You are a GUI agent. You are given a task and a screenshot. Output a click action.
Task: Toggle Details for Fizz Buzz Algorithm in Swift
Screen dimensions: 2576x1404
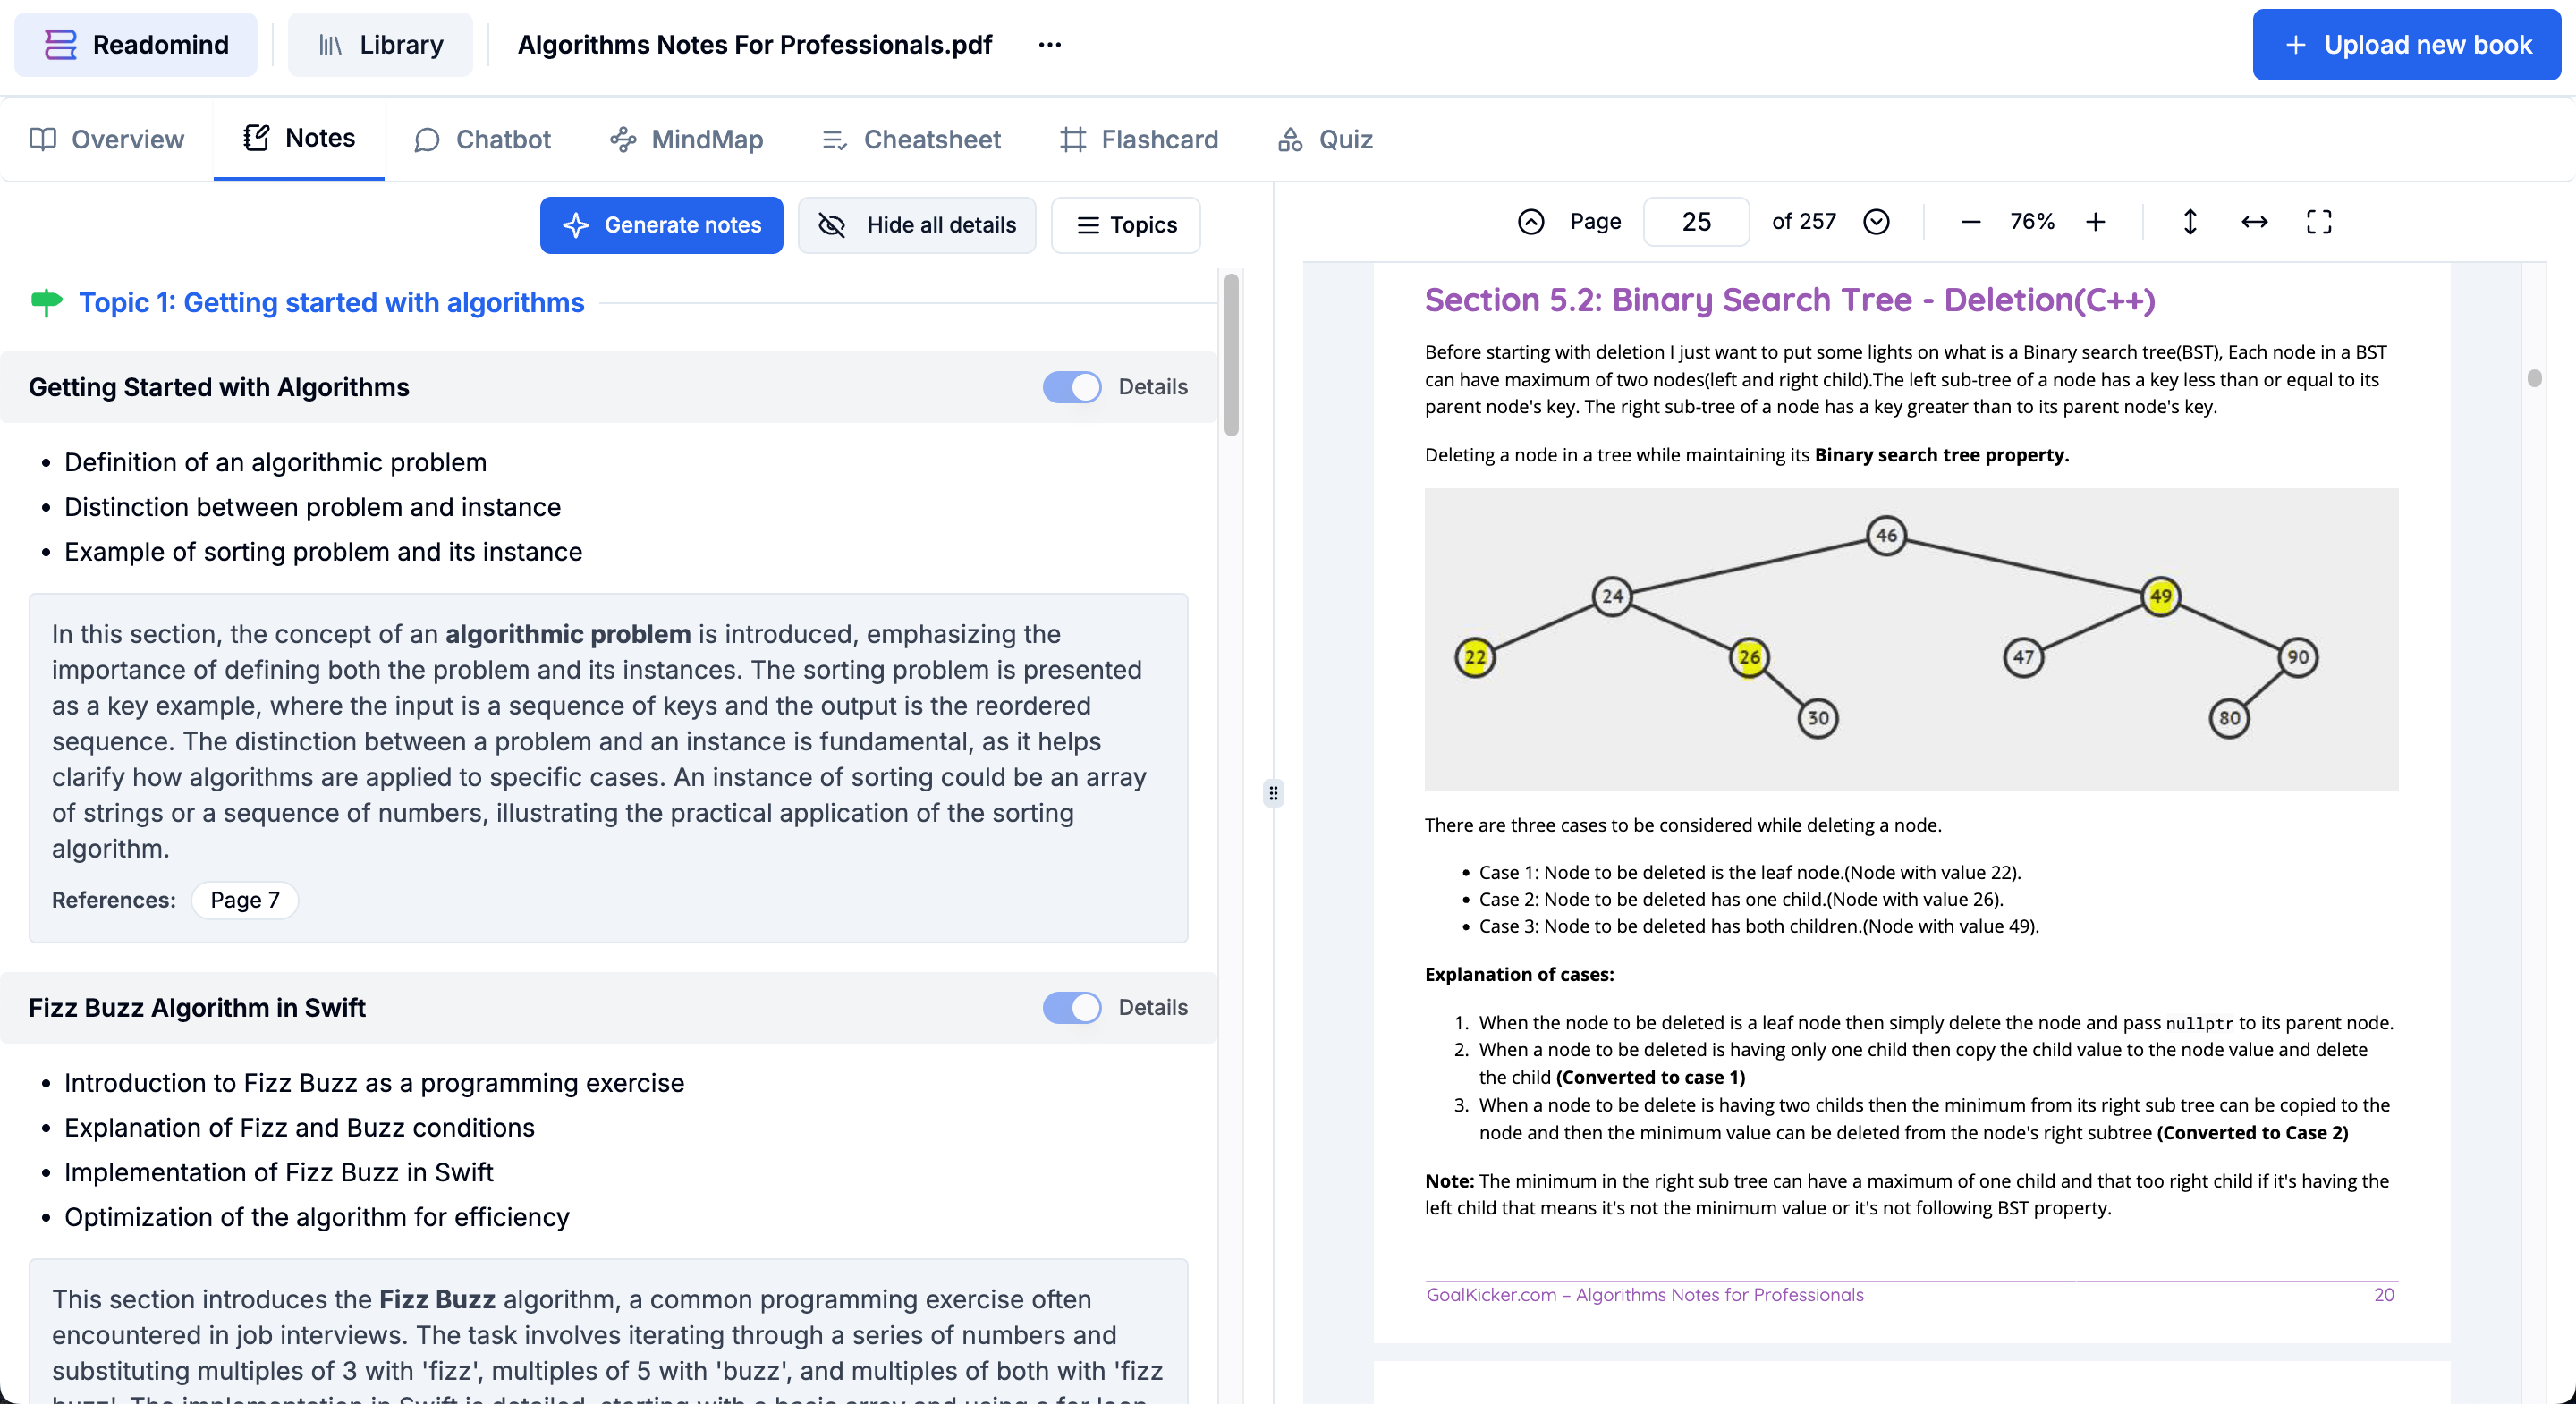click(x=1071, y=1007)
